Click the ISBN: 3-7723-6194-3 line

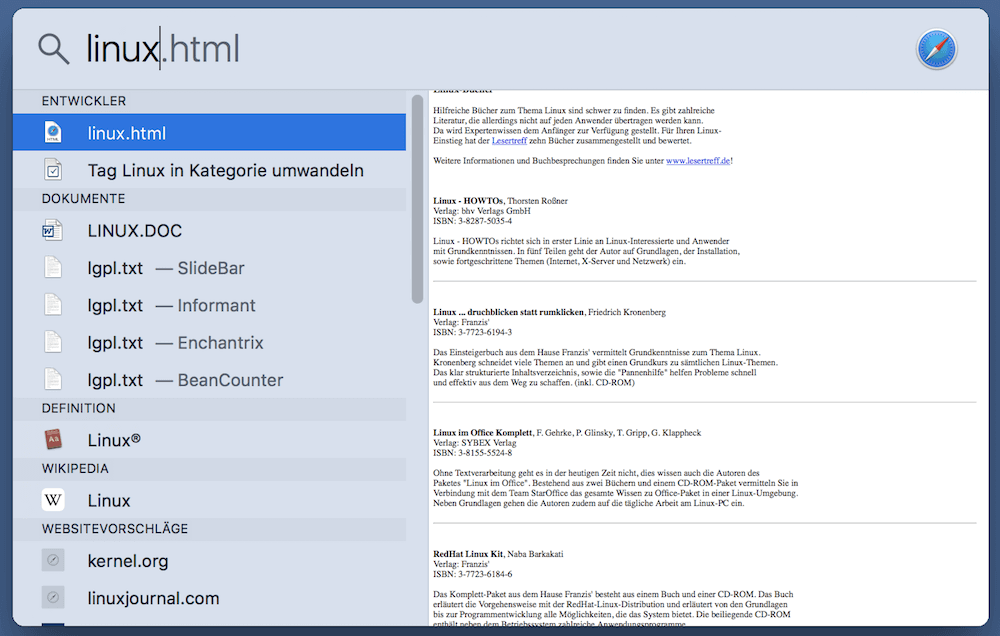[x=473, y=332]
